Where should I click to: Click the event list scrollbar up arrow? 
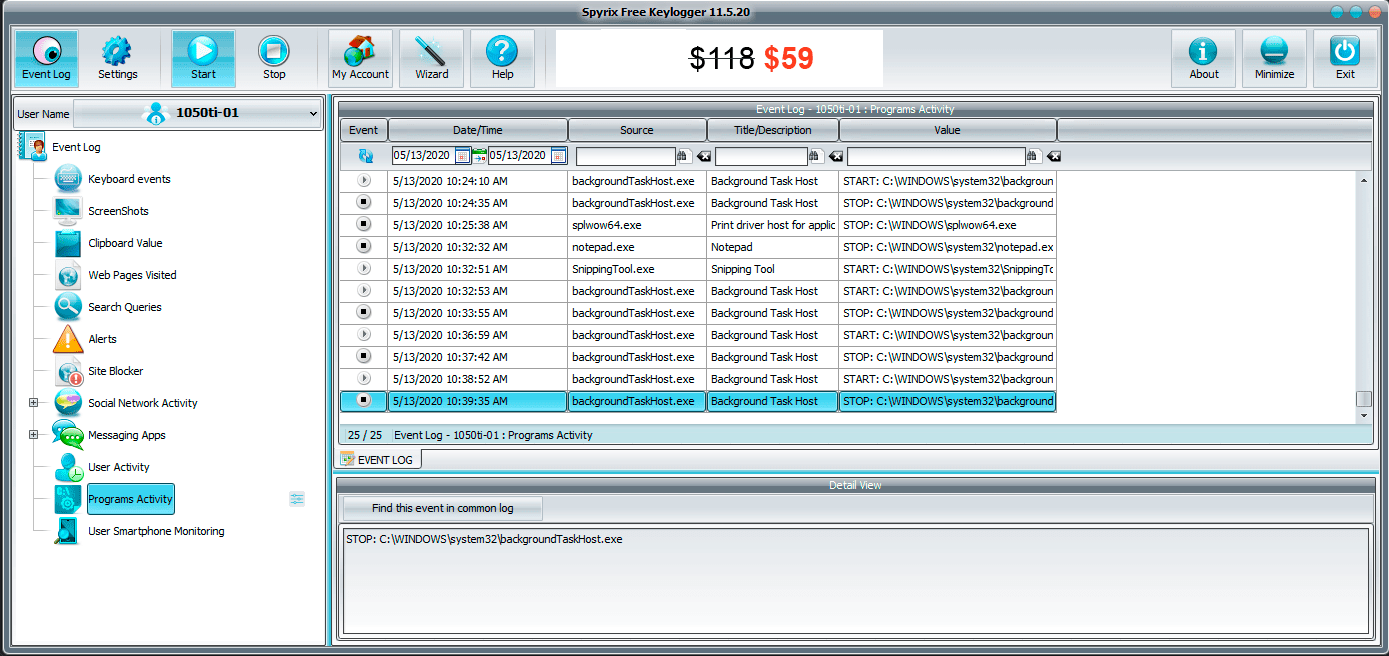click(x=1364, y=179)
